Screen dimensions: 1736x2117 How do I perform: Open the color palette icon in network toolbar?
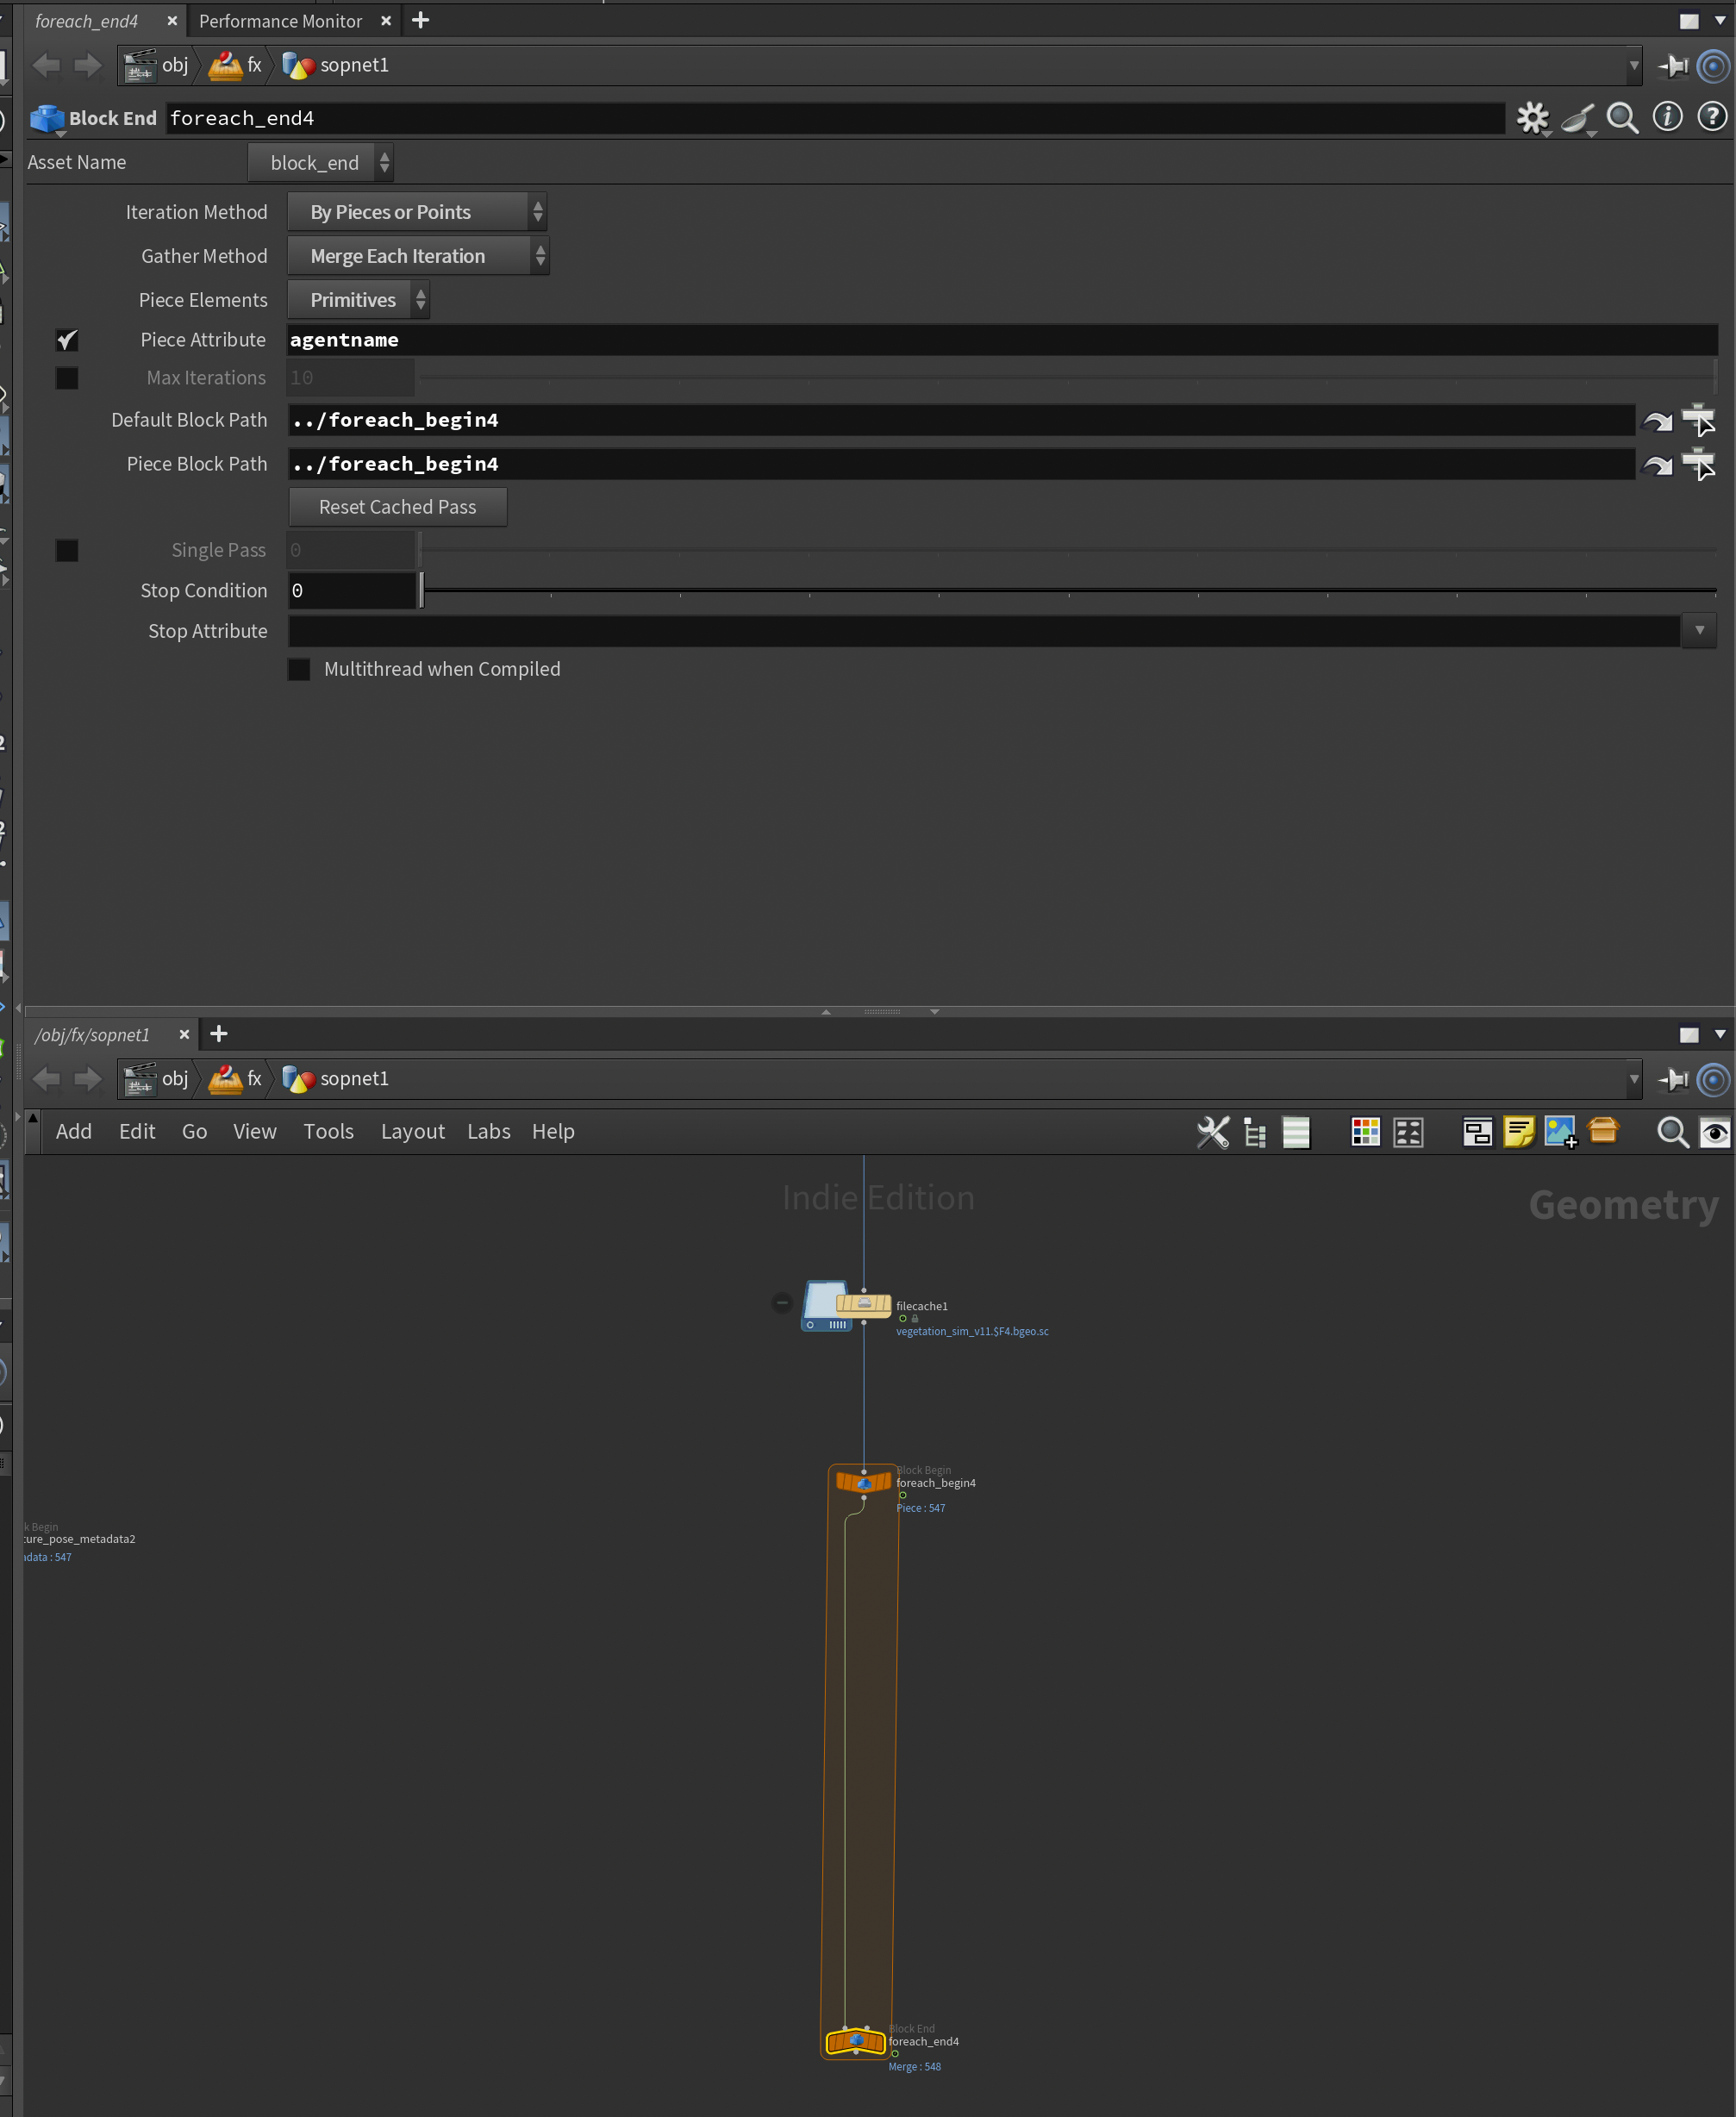[1365, 1132]
